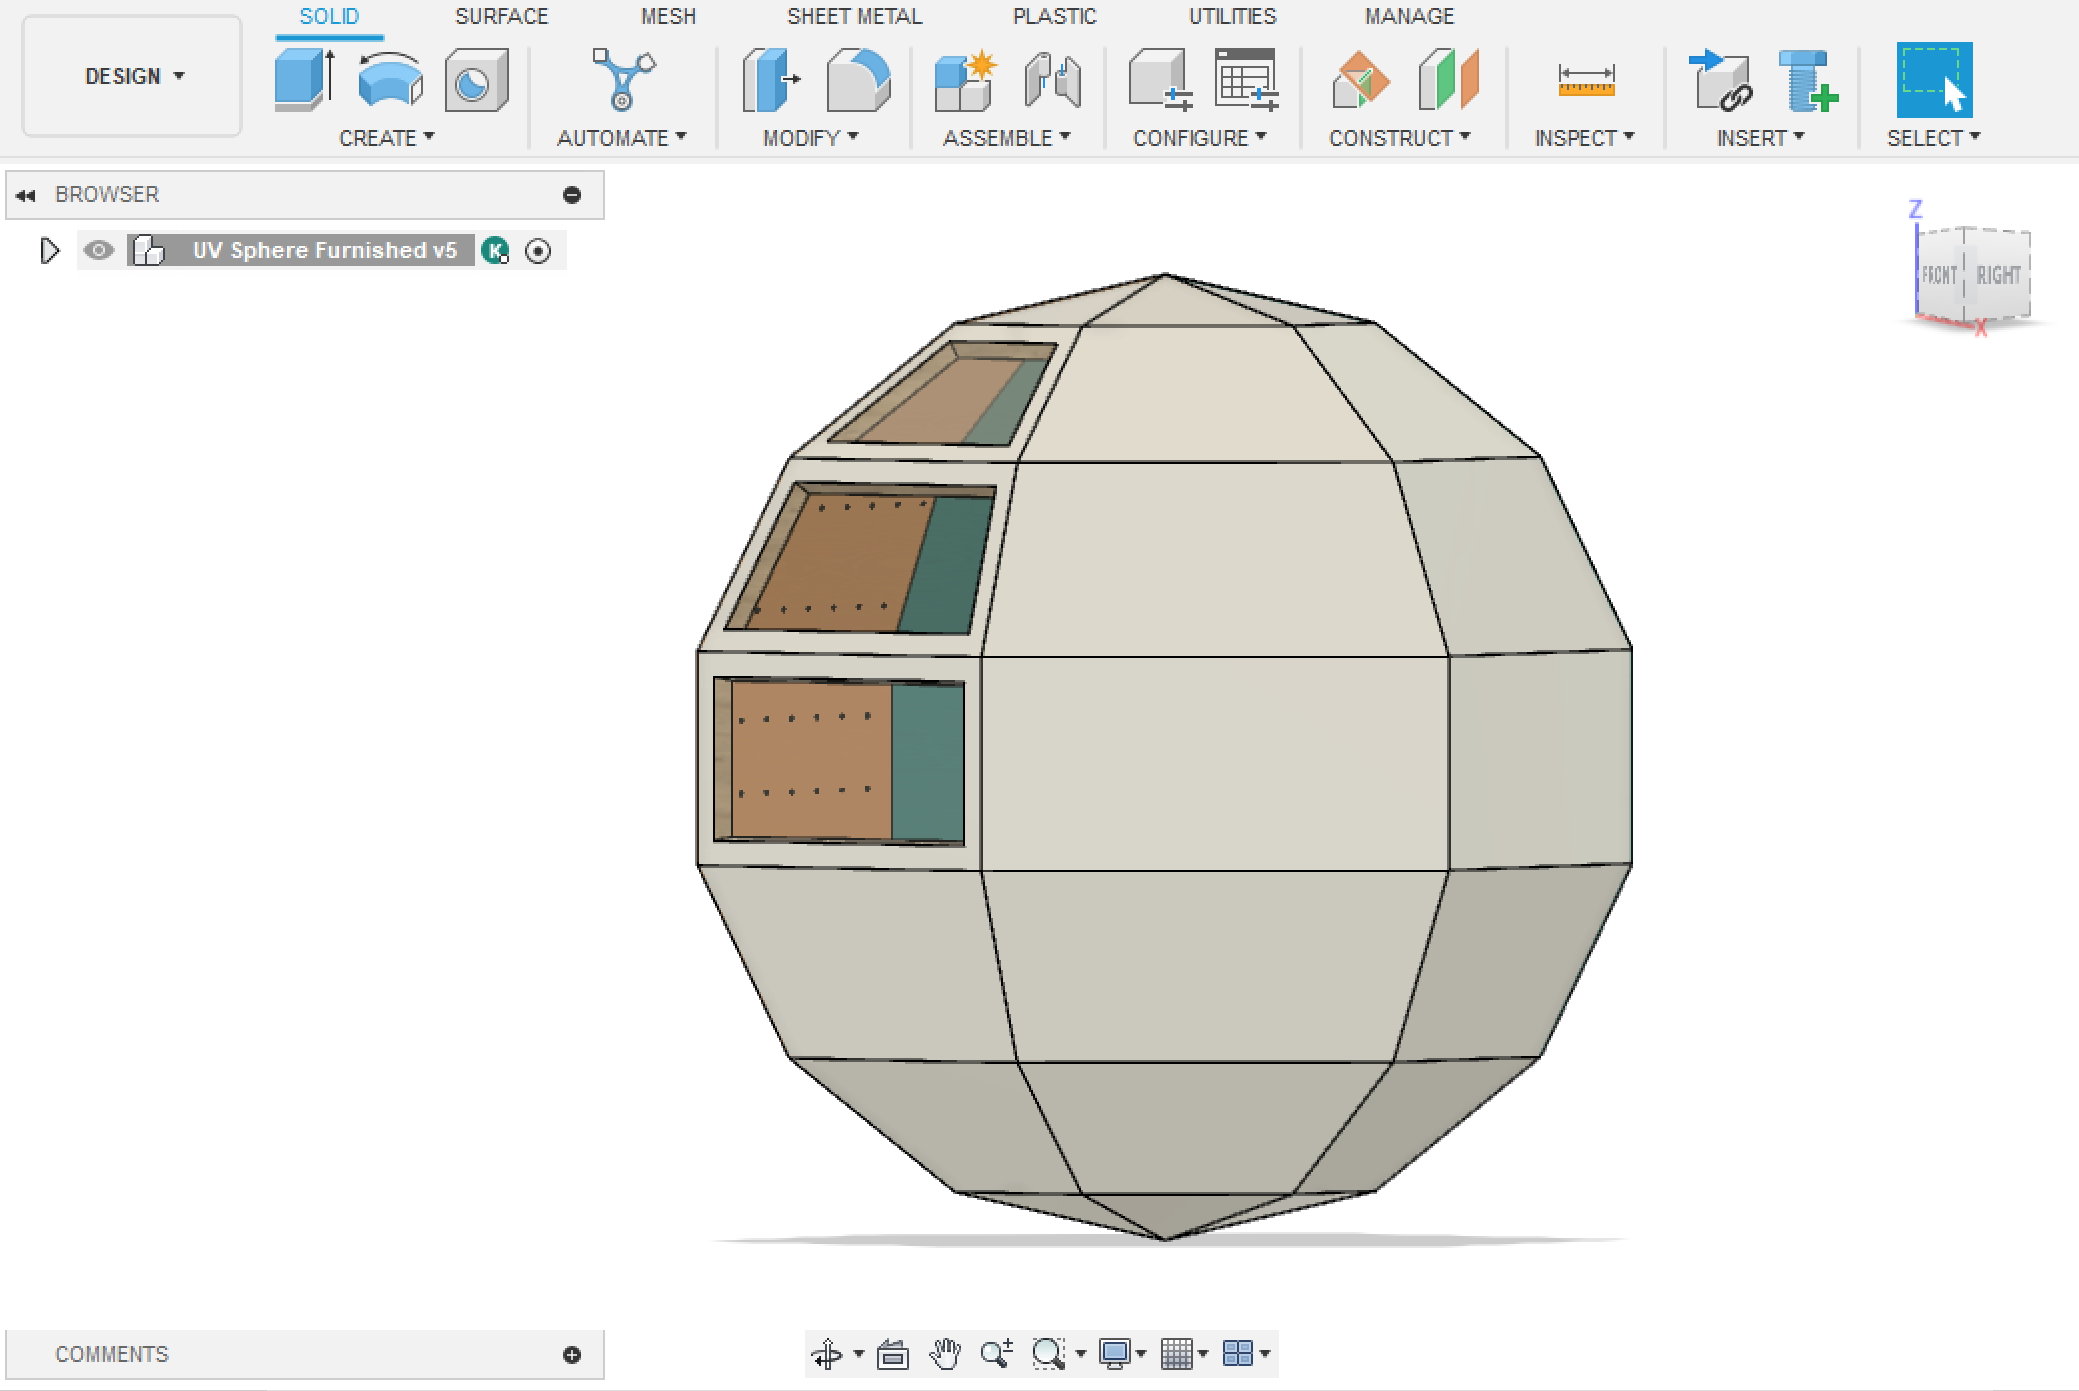
Task: Click the UV Sphere Furnished v5 name
Action: click(x=325, y=250)
